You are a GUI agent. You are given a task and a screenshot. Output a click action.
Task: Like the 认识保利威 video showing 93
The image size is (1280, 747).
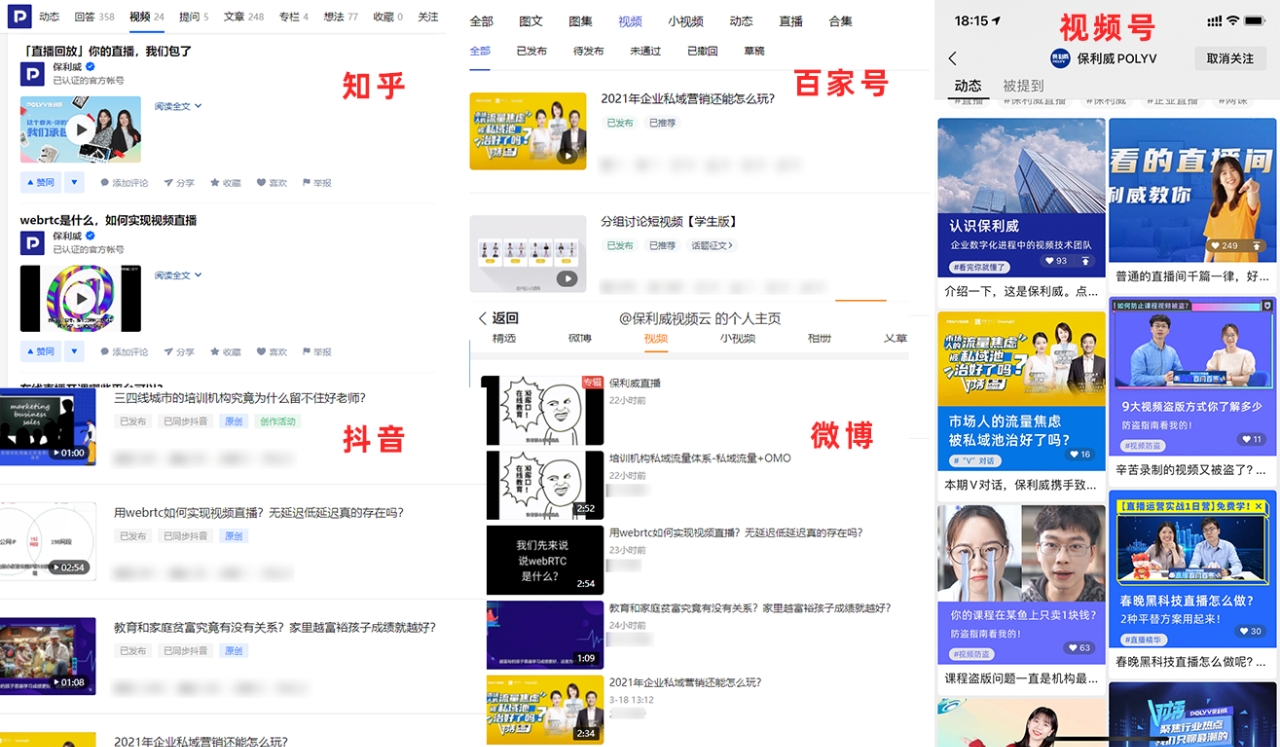(1055, 261)
